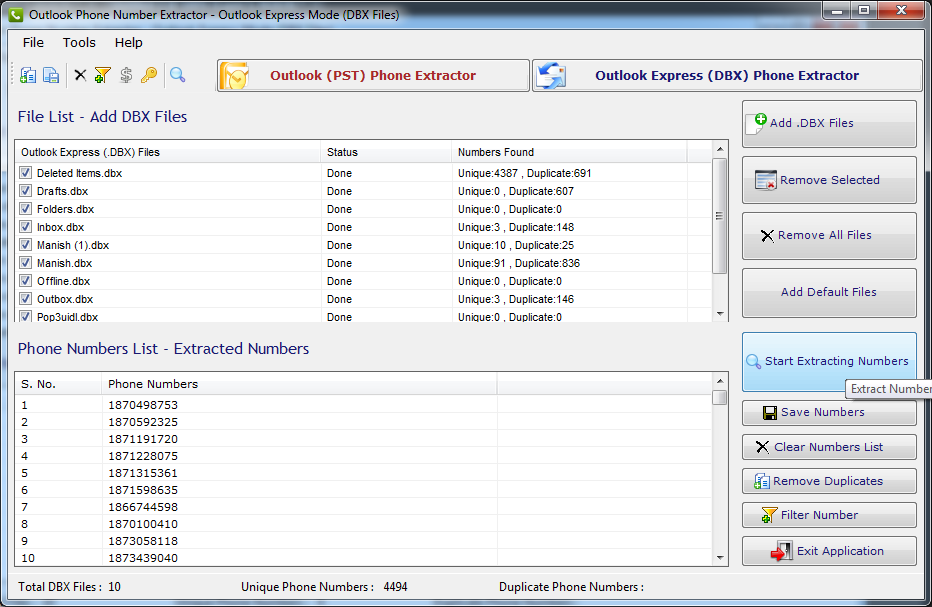This screenshot has height=607, width=932.
Task: Click the black X toolbar icon
Action: coord(80,75)
